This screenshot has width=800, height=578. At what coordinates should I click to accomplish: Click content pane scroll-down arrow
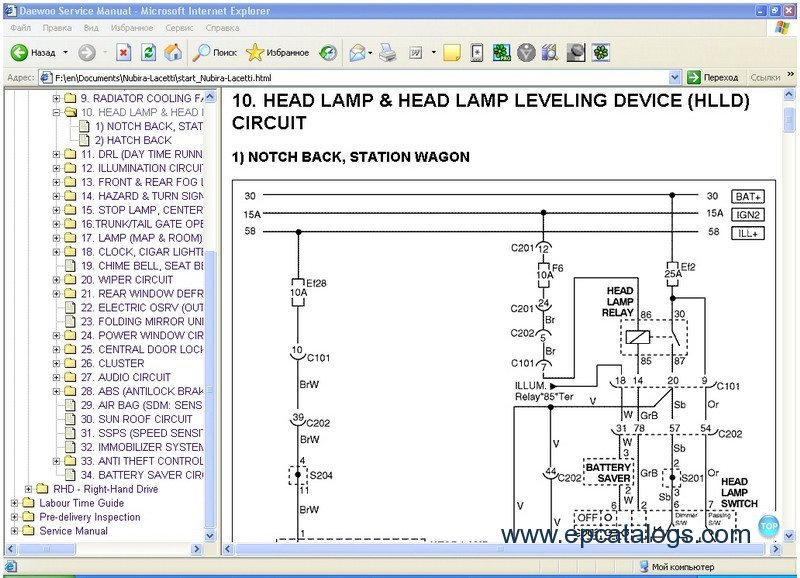tap(789, 536)
